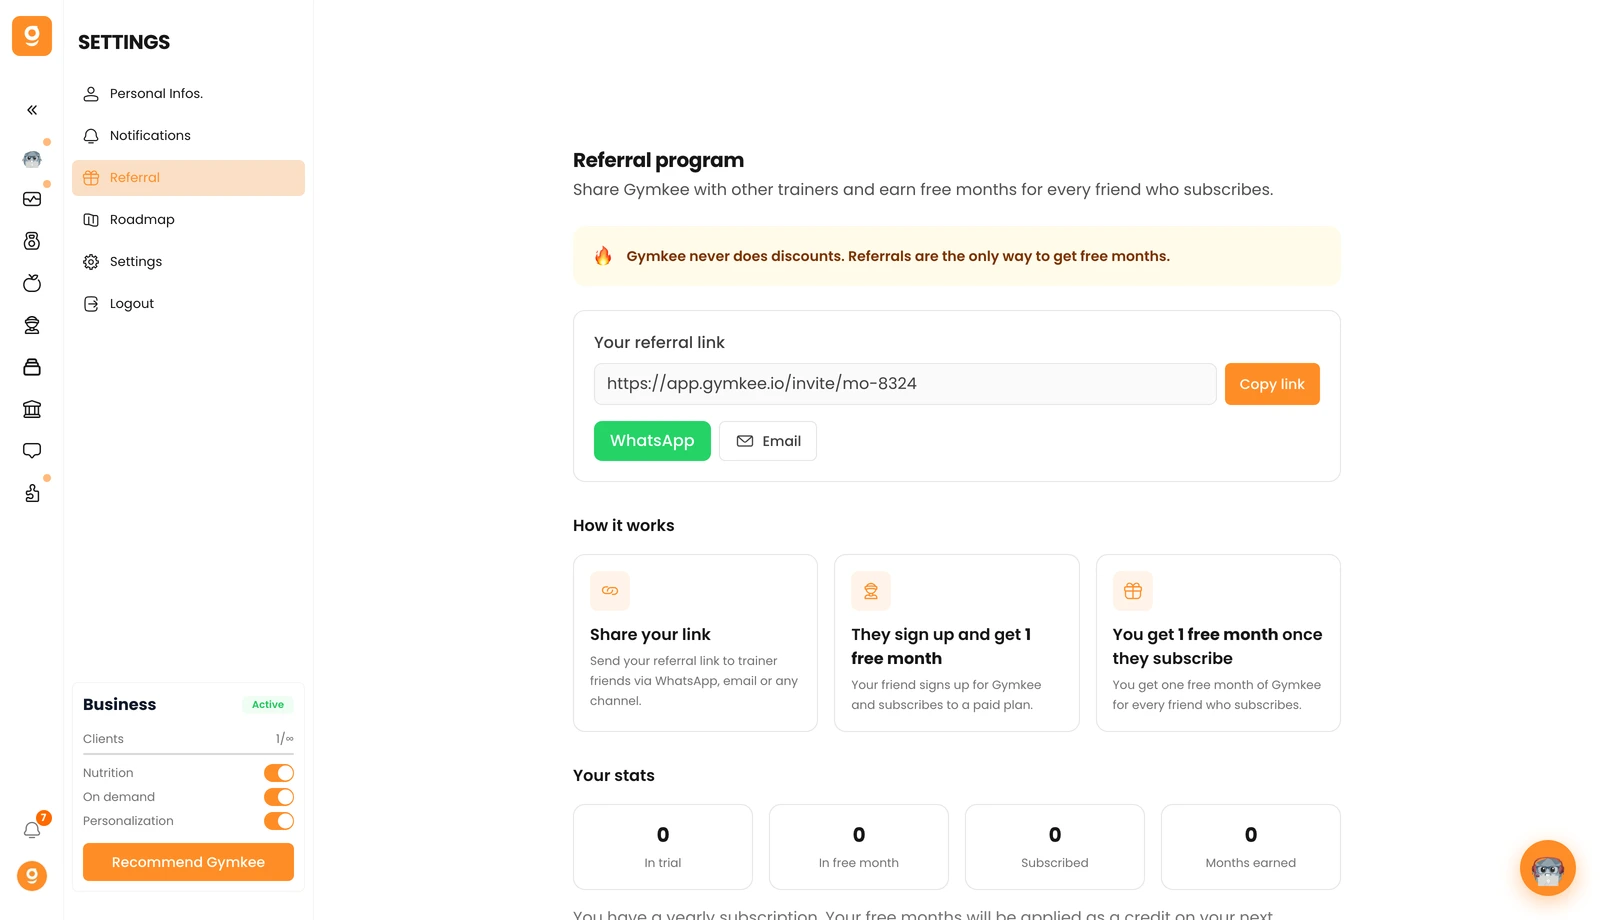Click the 'Share your link' card title
1600x920 pixels.
click(650, 635)
